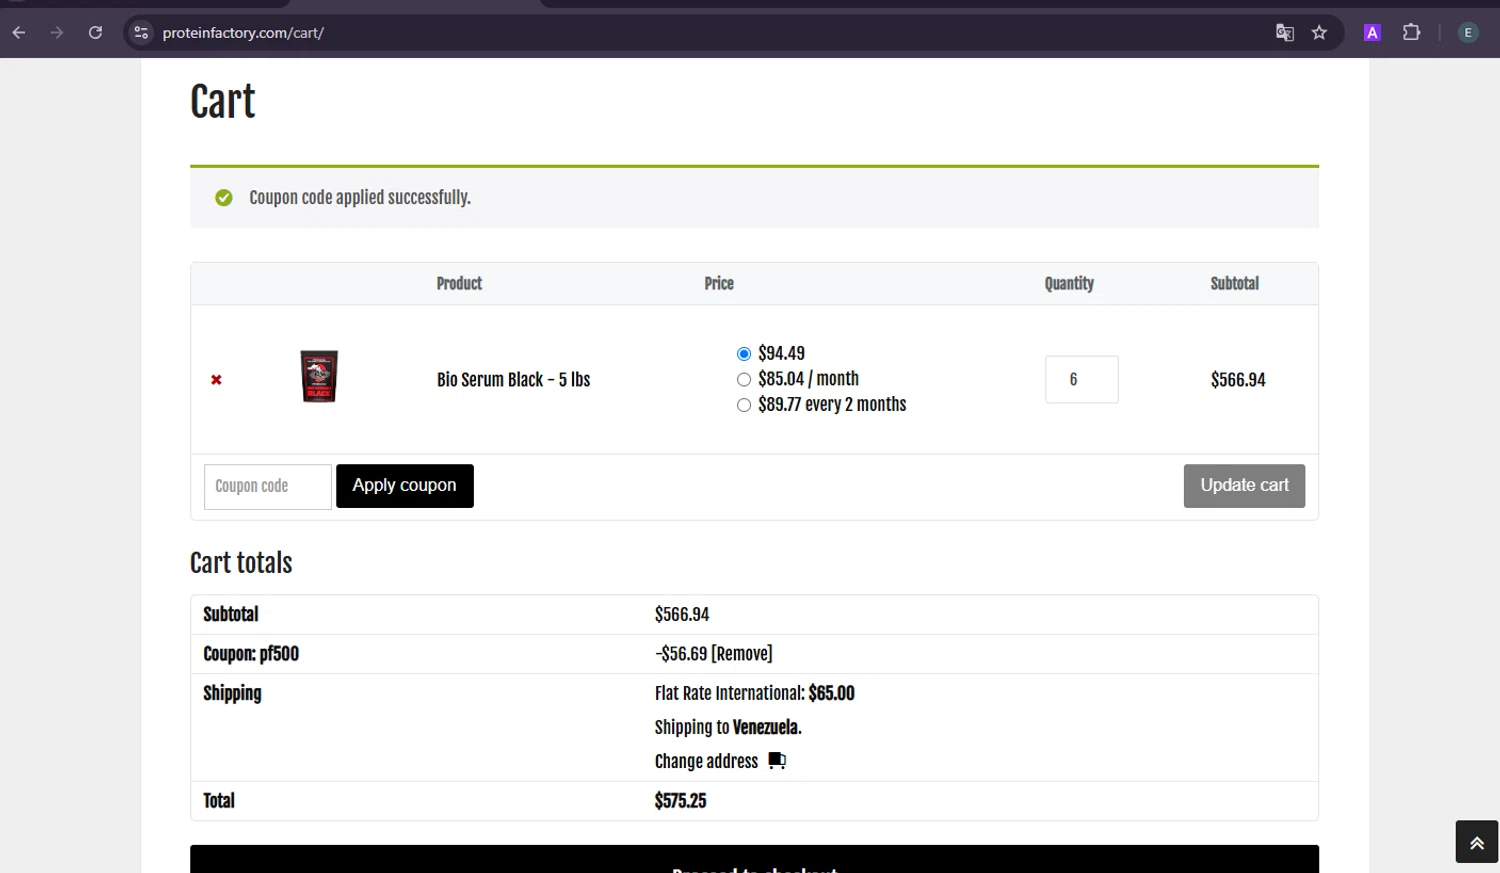The width and height of the screenshot is (1500, 873).
Task: Click the Price column header
Action: (x=719, y=284)
